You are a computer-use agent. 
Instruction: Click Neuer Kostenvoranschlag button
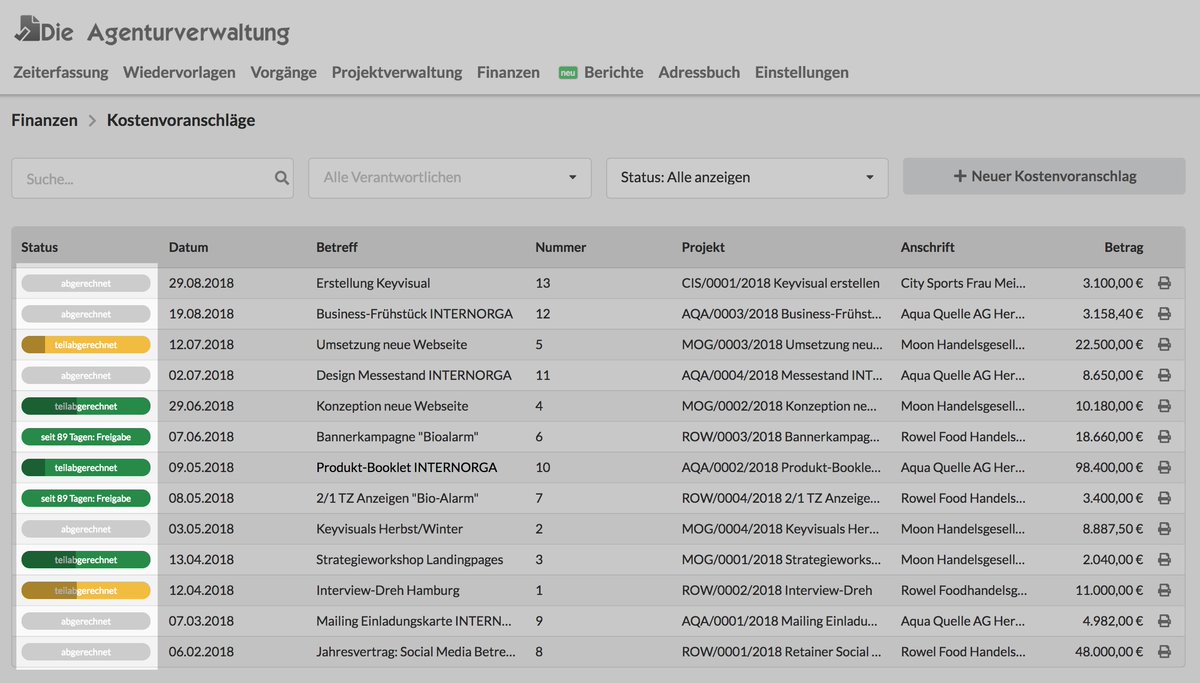[x=1044, y=176]
